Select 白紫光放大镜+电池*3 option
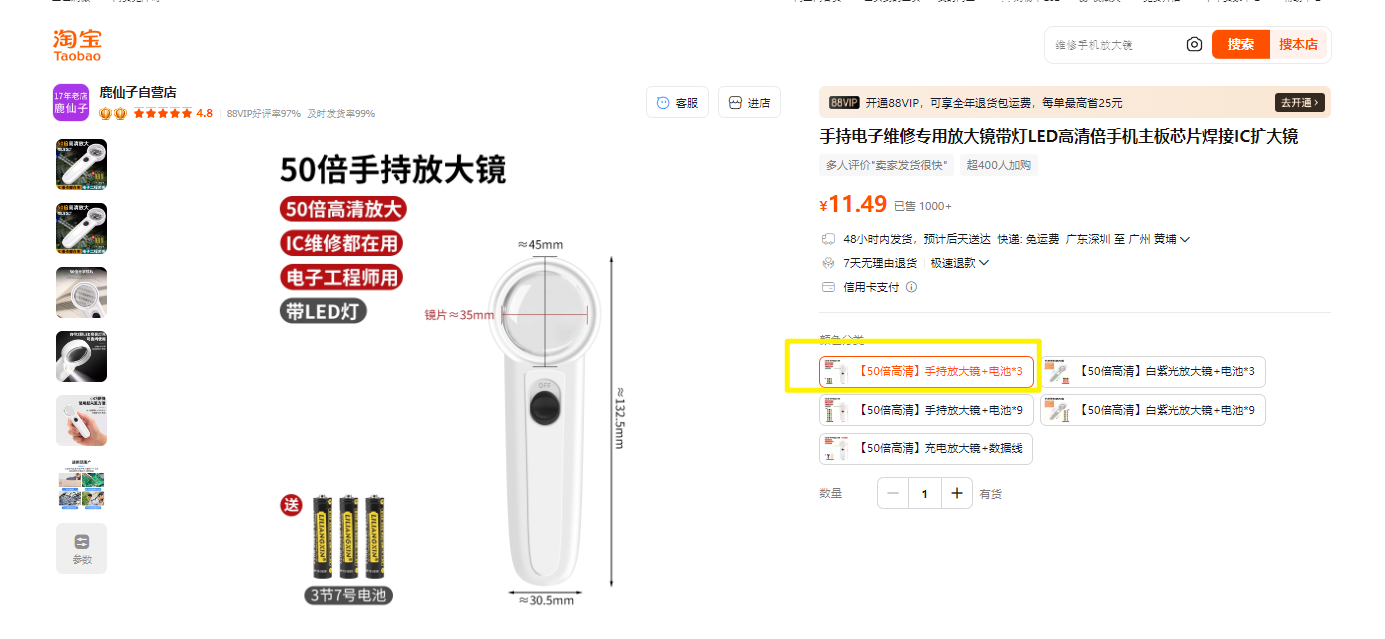Image resolution: width=1385 pixels, height=639 pixels. click(1153, 371)
